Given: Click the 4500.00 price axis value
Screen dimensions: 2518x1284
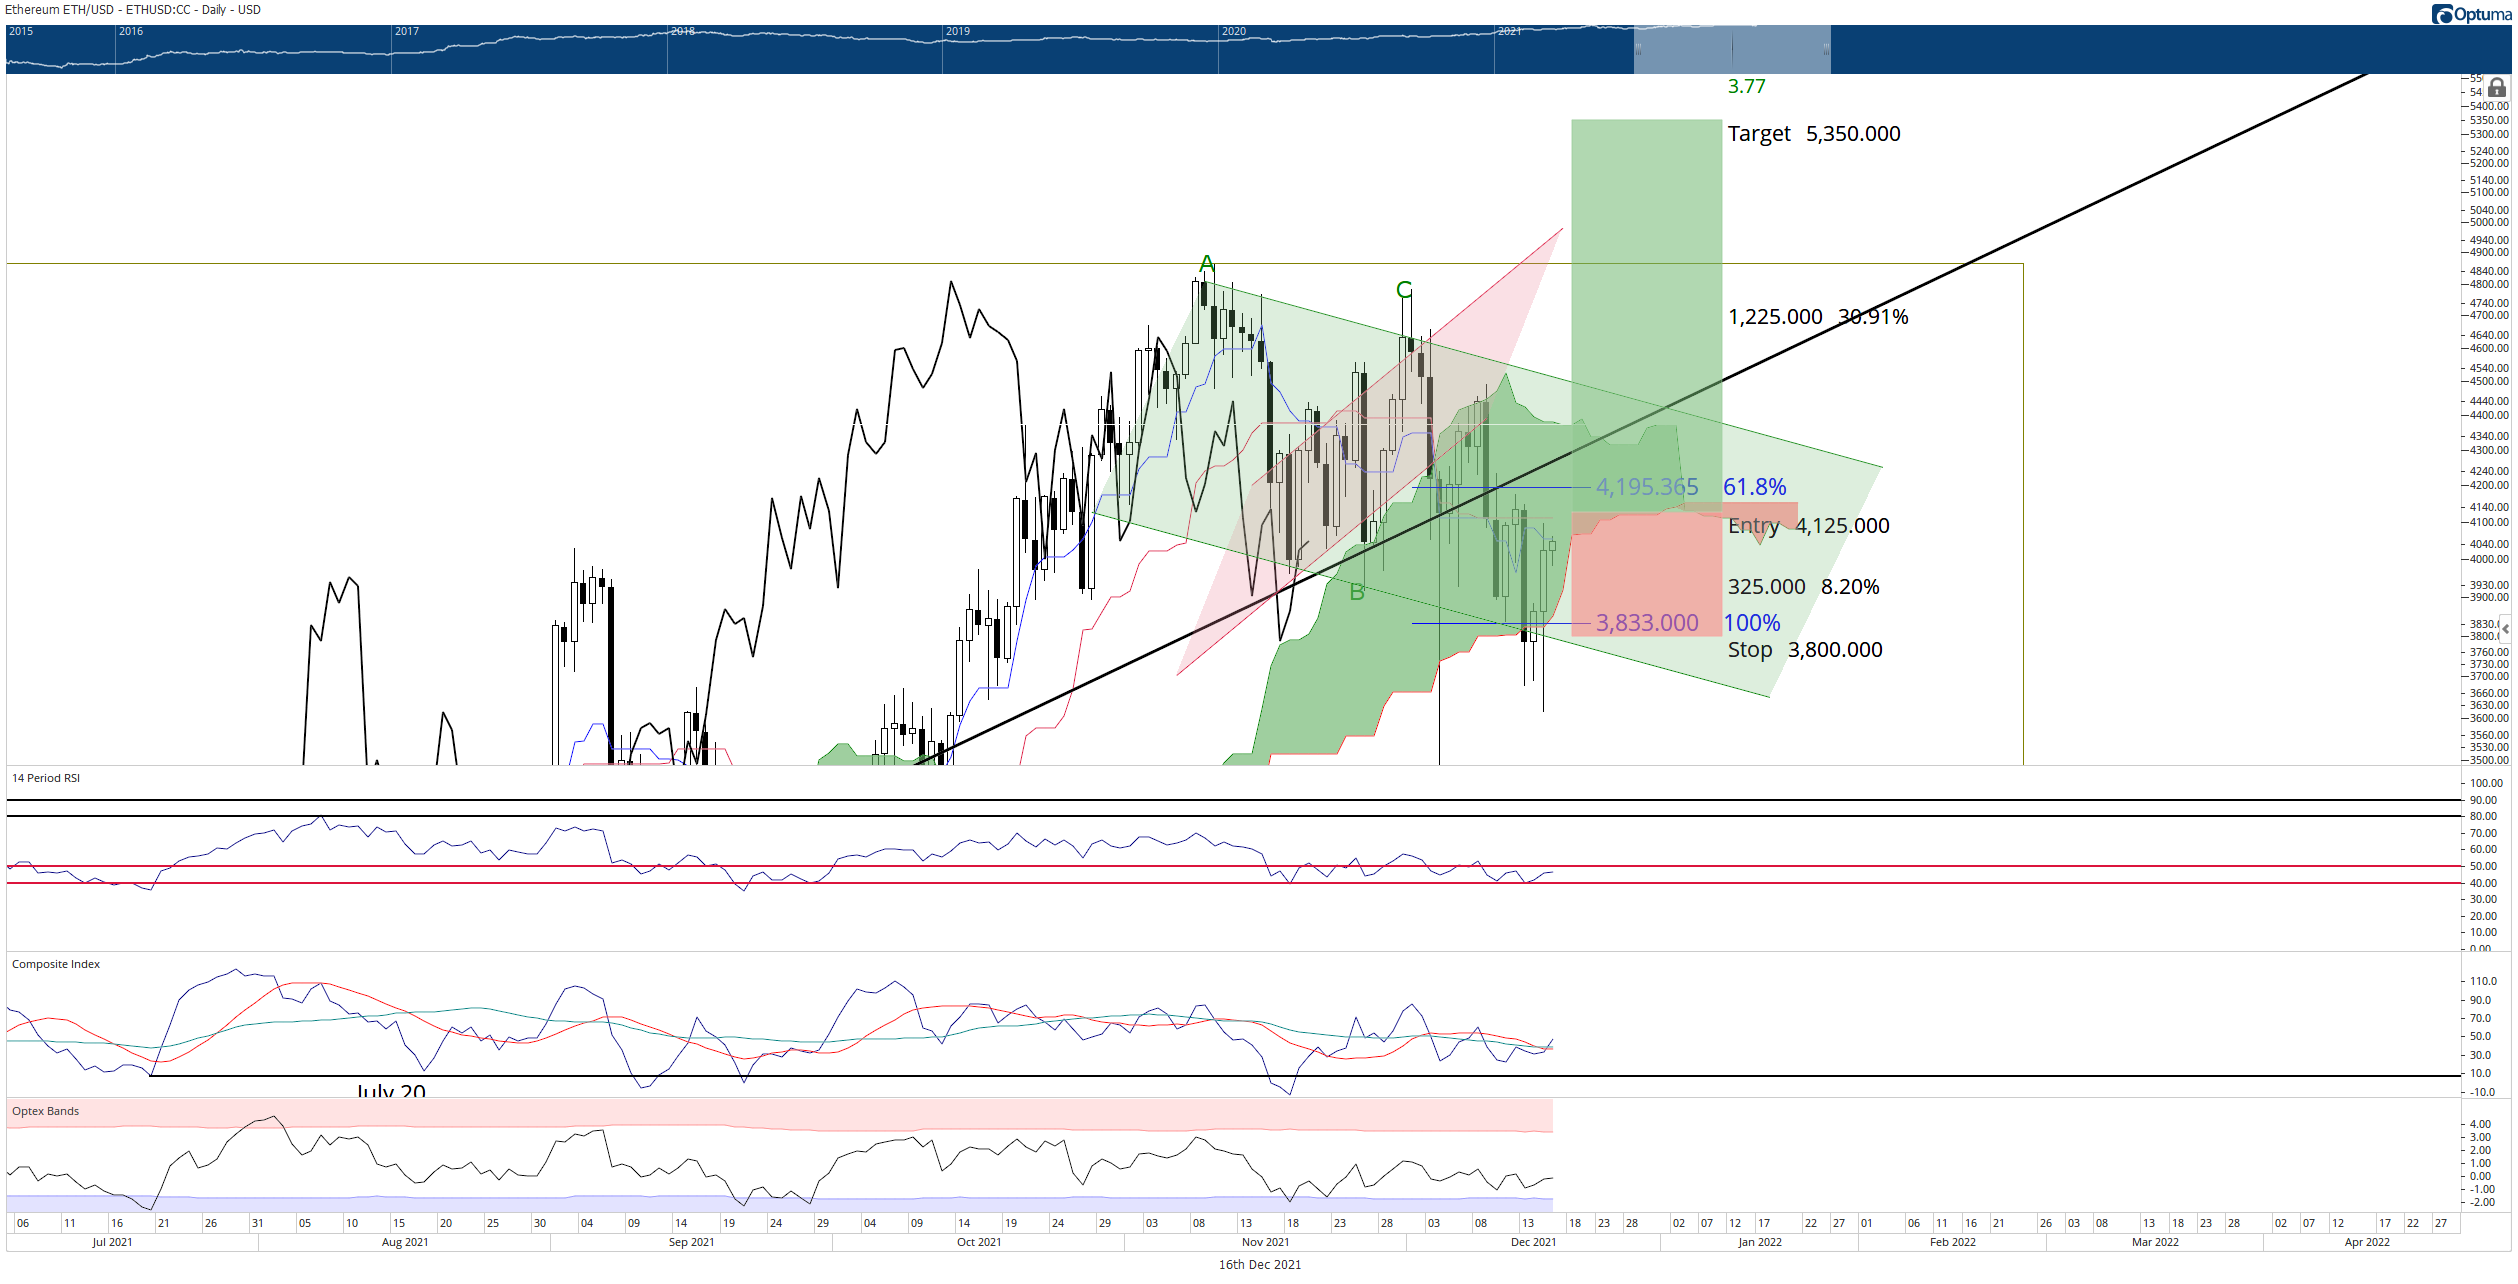Looking at the screenshot, I should (2490, 381).
